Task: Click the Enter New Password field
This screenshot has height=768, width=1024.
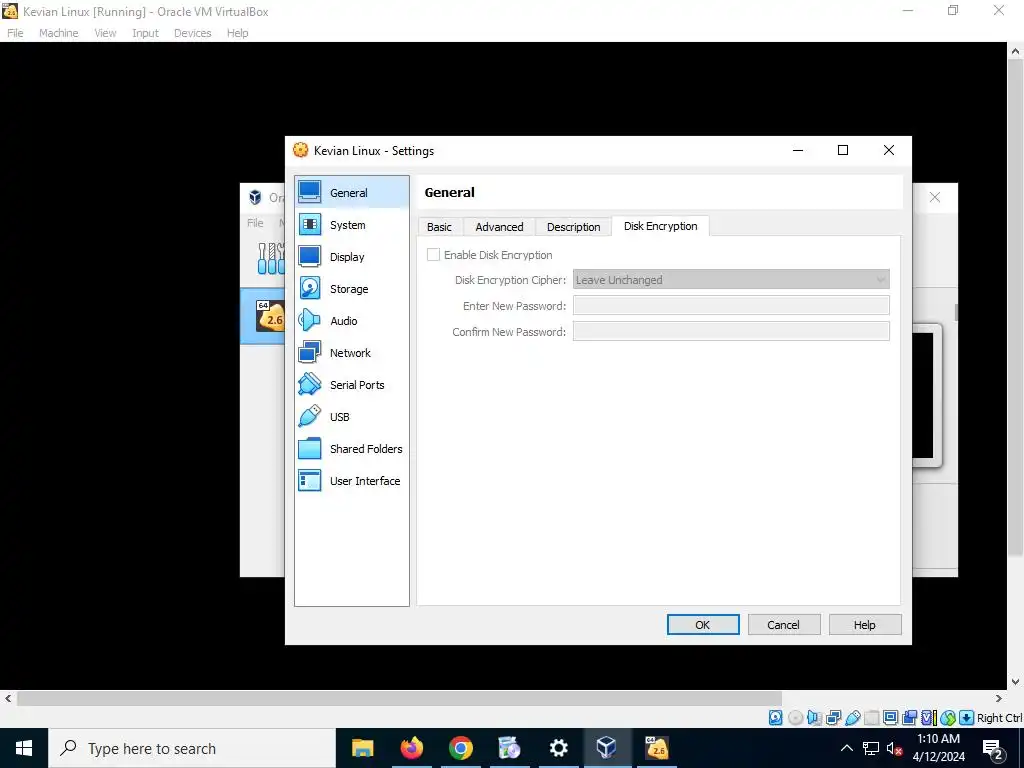Action: tap(731, 306)
